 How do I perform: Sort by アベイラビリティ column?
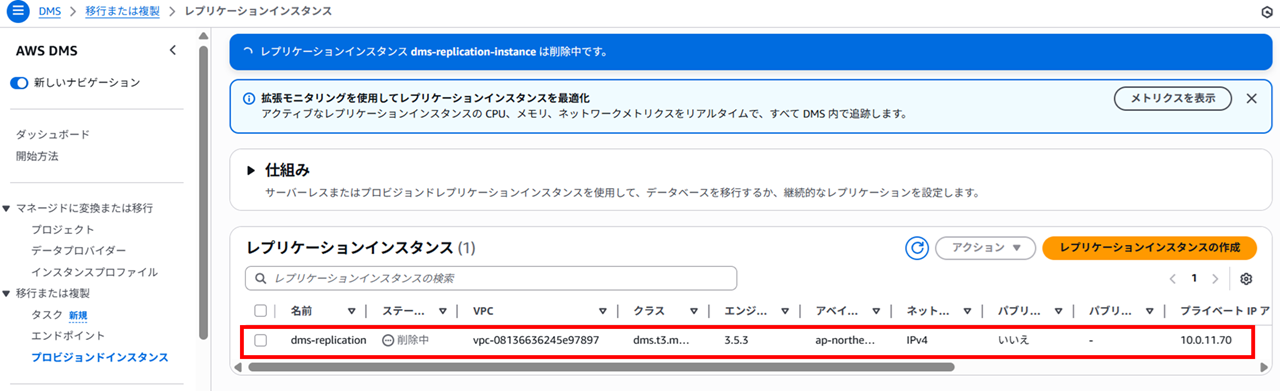coord(876,311)
